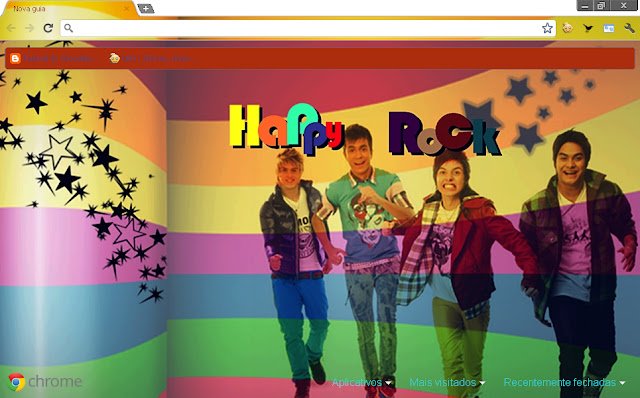Open a new tab with plus button

146,9
